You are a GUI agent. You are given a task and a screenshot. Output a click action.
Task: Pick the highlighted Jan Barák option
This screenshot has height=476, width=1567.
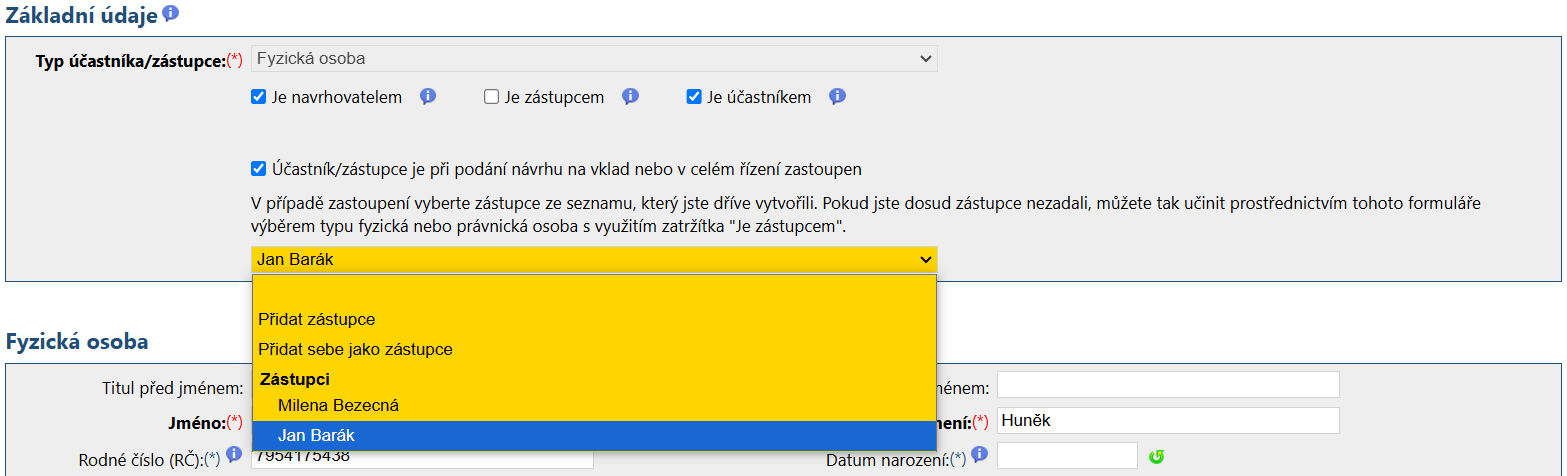[316, 436]
